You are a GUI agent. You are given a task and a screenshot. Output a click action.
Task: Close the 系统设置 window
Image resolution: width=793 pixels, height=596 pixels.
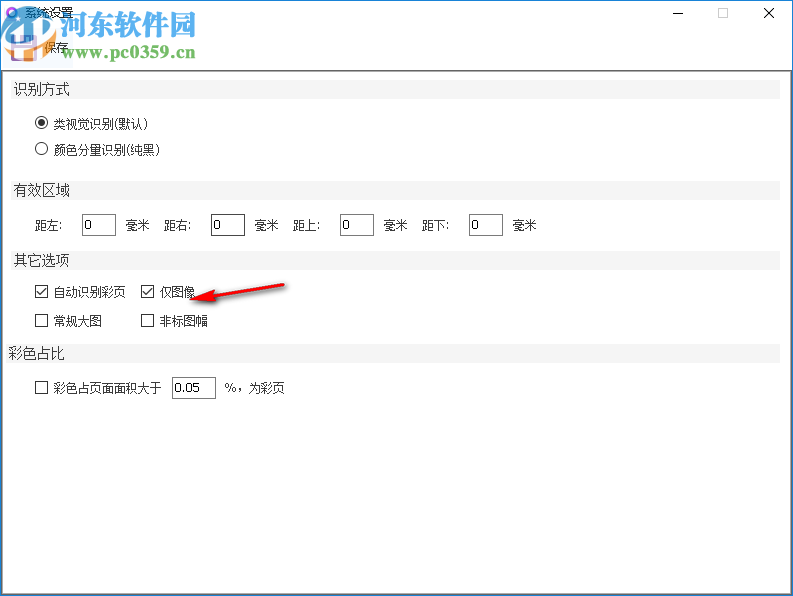click(769, 13)
